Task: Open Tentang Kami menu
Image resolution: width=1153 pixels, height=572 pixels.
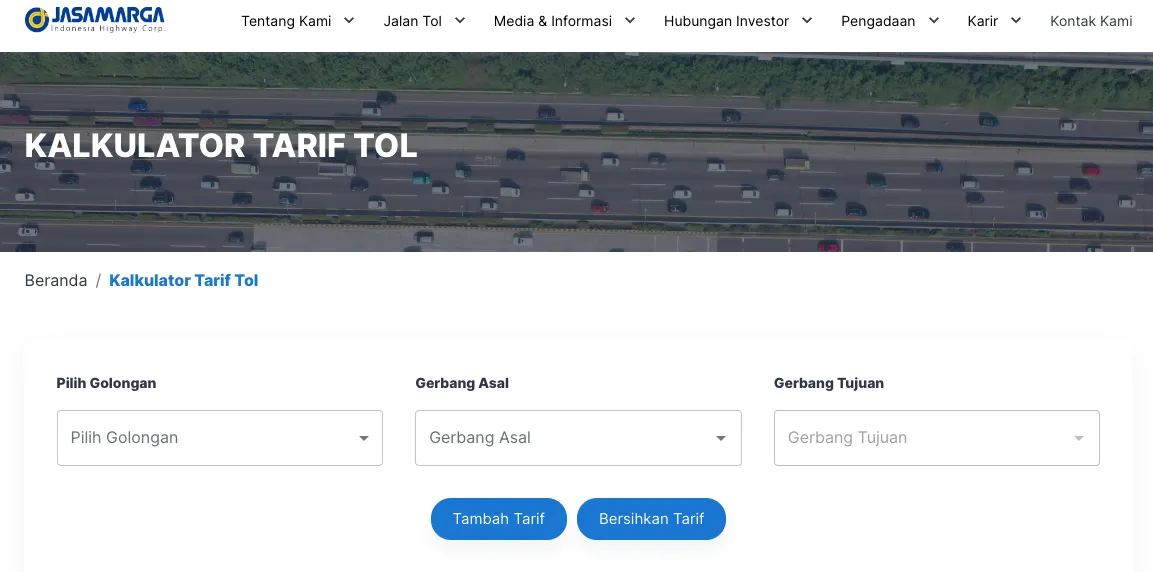Action: [286, 21]
